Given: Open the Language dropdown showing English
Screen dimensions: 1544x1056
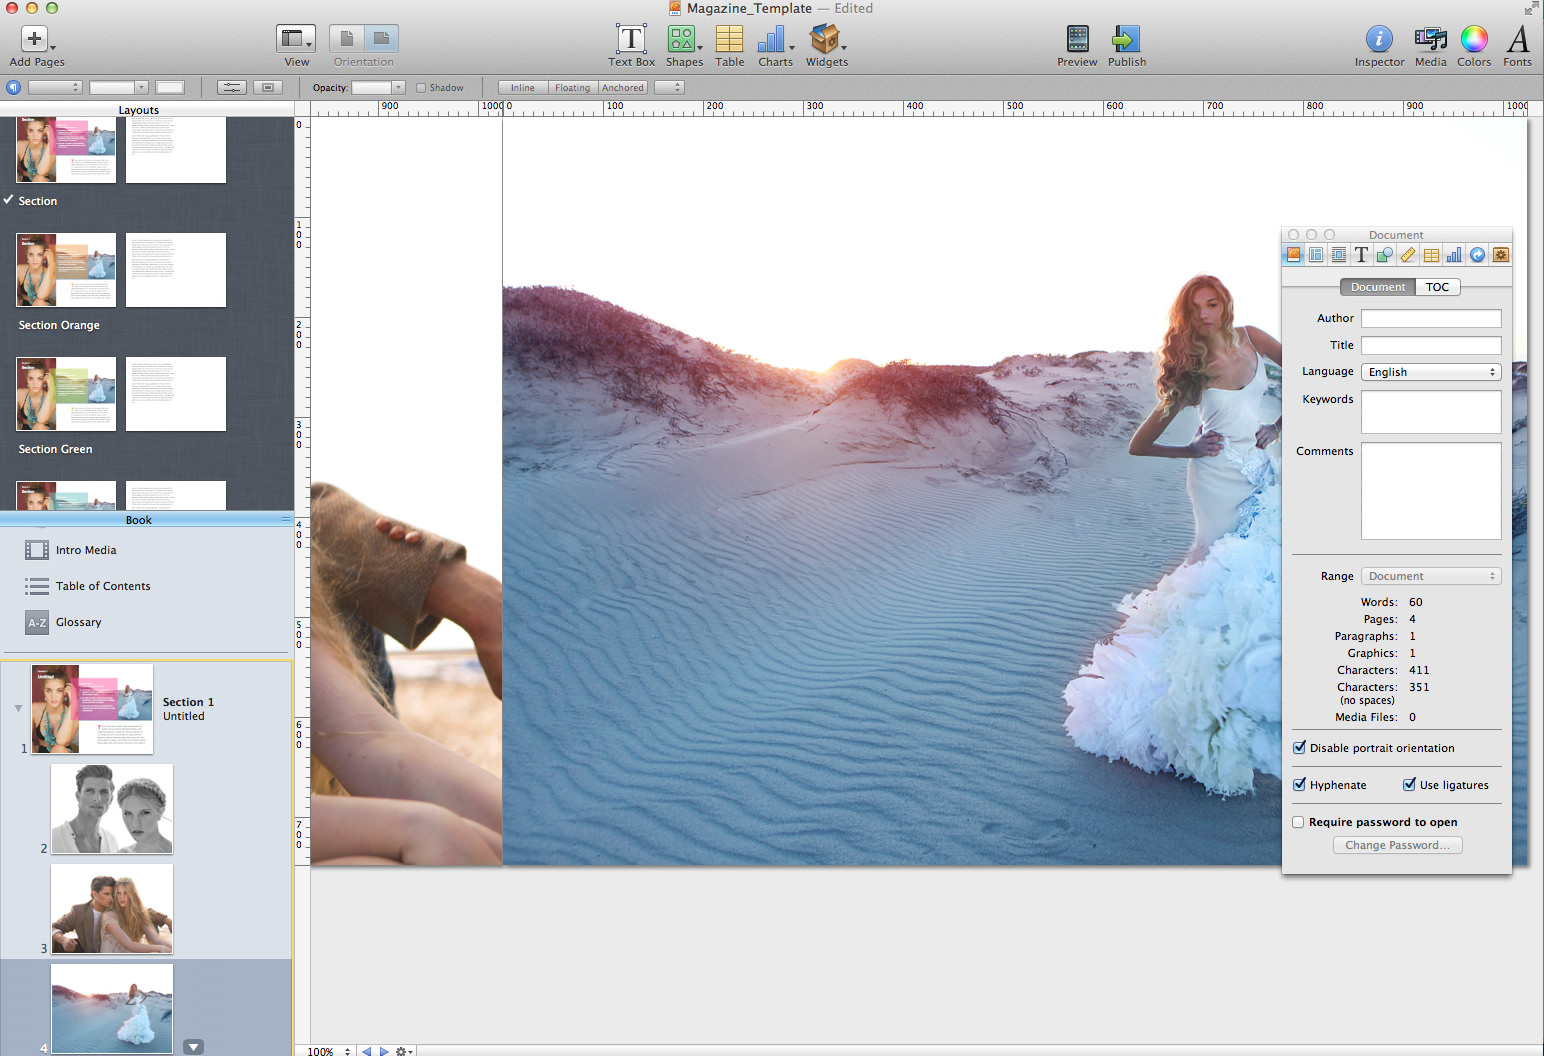Looking at the screenshot, I should coord(1431,372).
